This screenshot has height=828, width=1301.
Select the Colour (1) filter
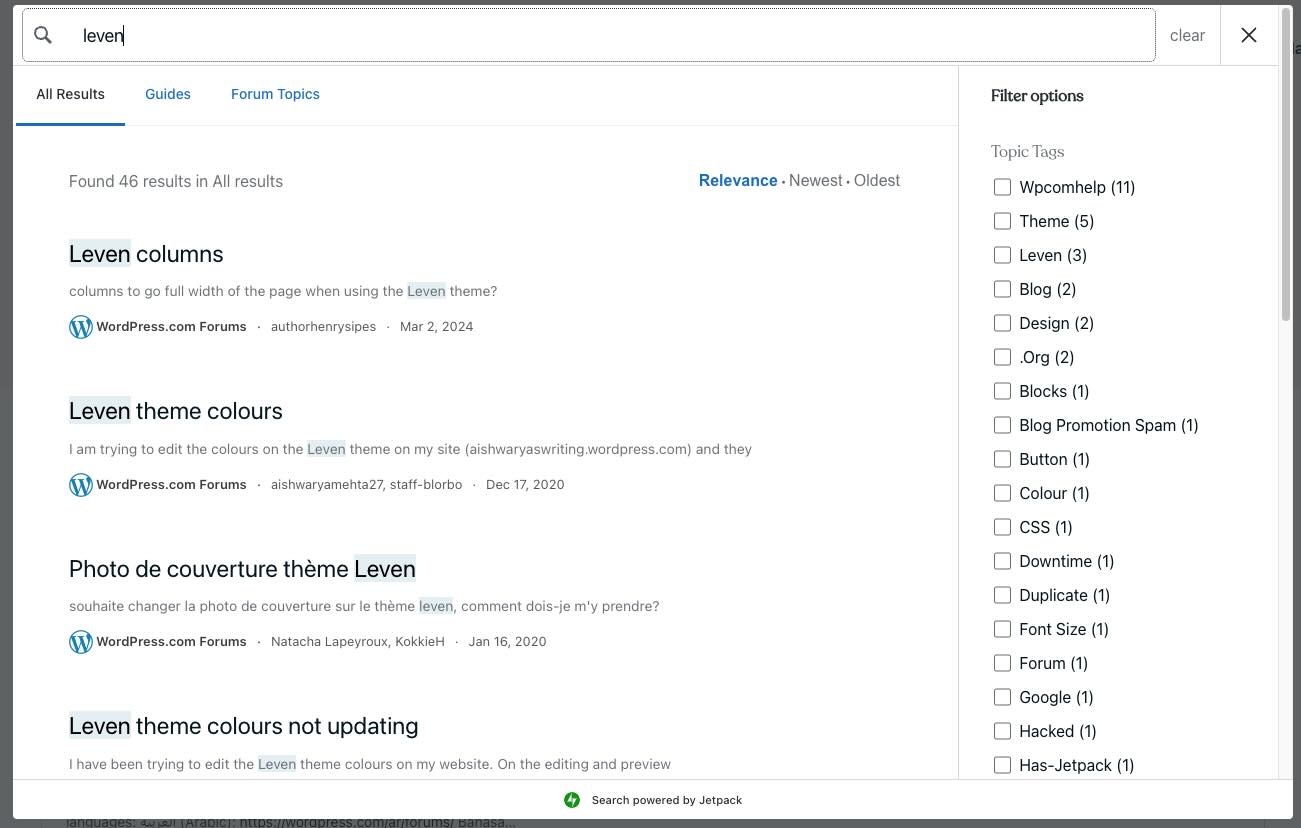tap(1002, 493)
